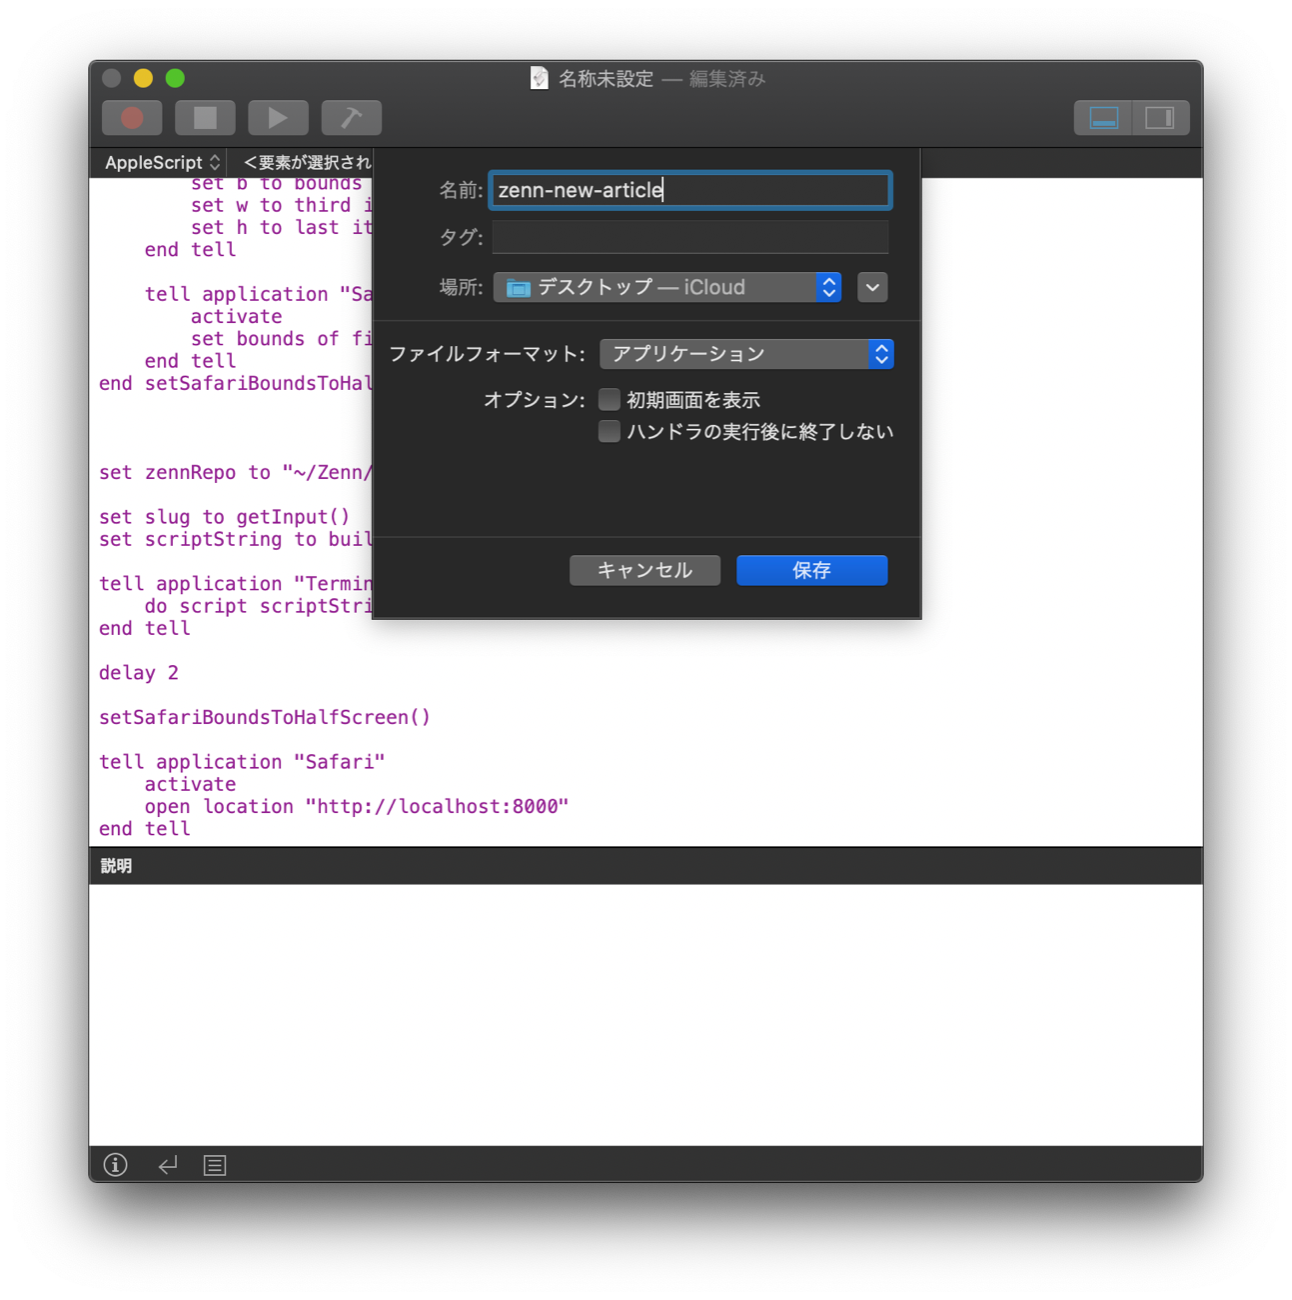
Task: Enable ハンドラの実行後に終了しない checkbox
Action: [609, 432]
